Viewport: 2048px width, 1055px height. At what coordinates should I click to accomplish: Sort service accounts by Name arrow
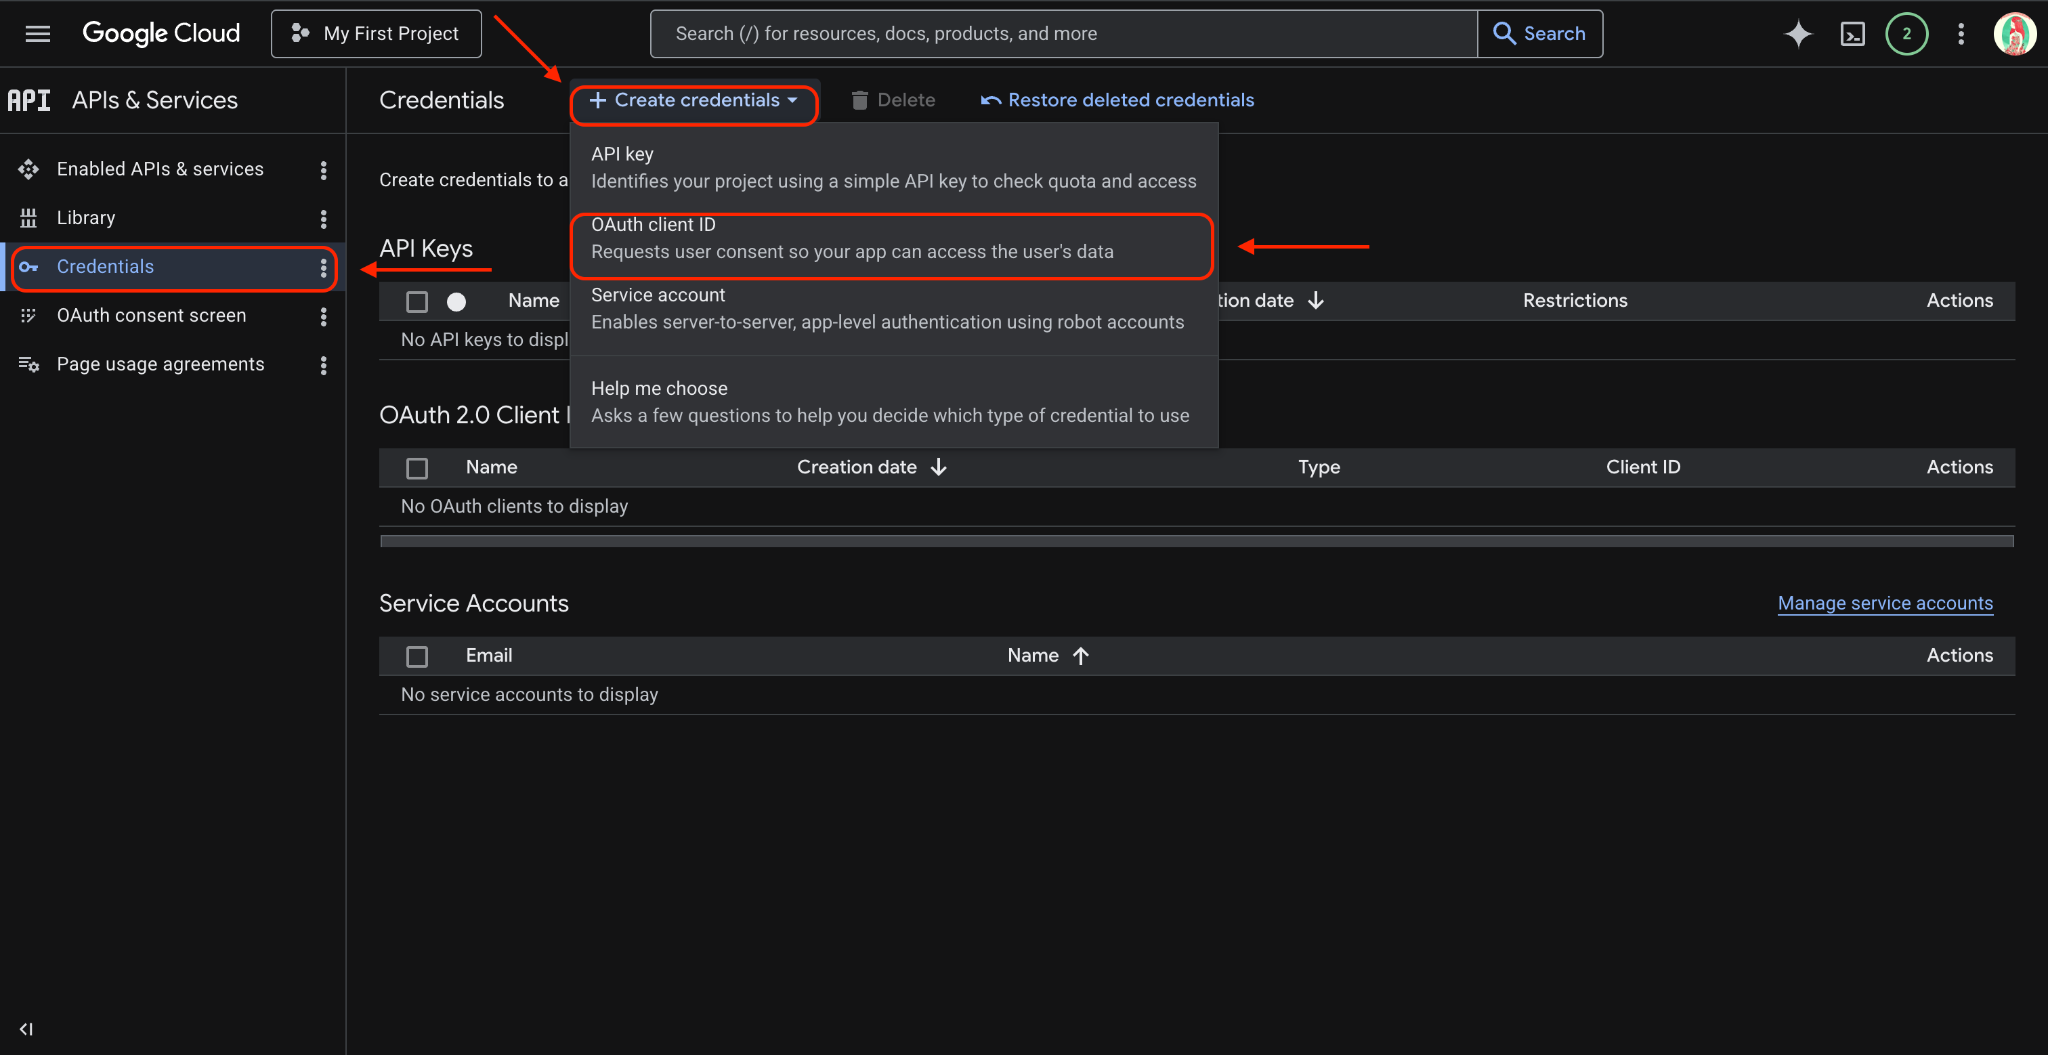coord(1081,656)
